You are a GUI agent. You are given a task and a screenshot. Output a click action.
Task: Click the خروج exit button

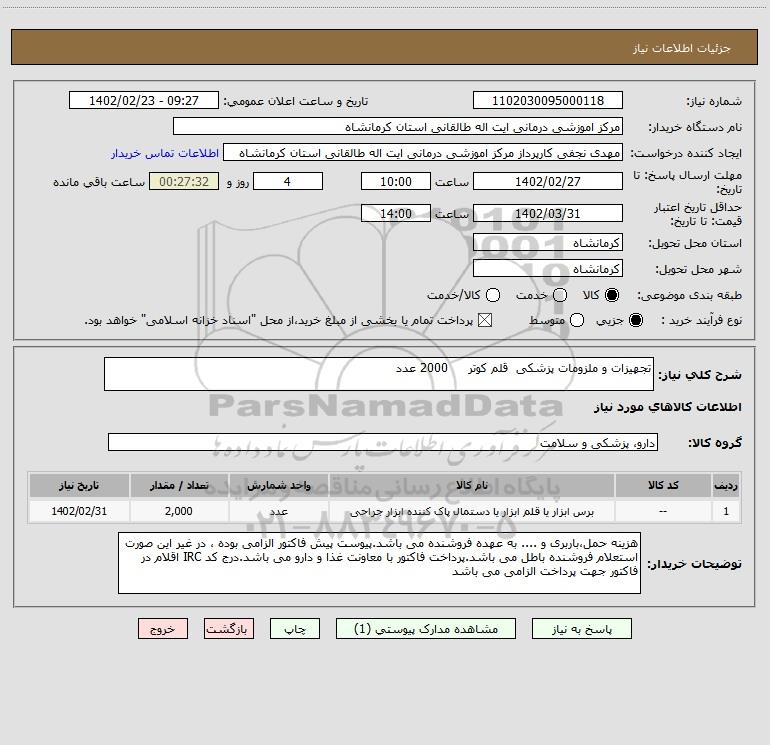point(163,629)
